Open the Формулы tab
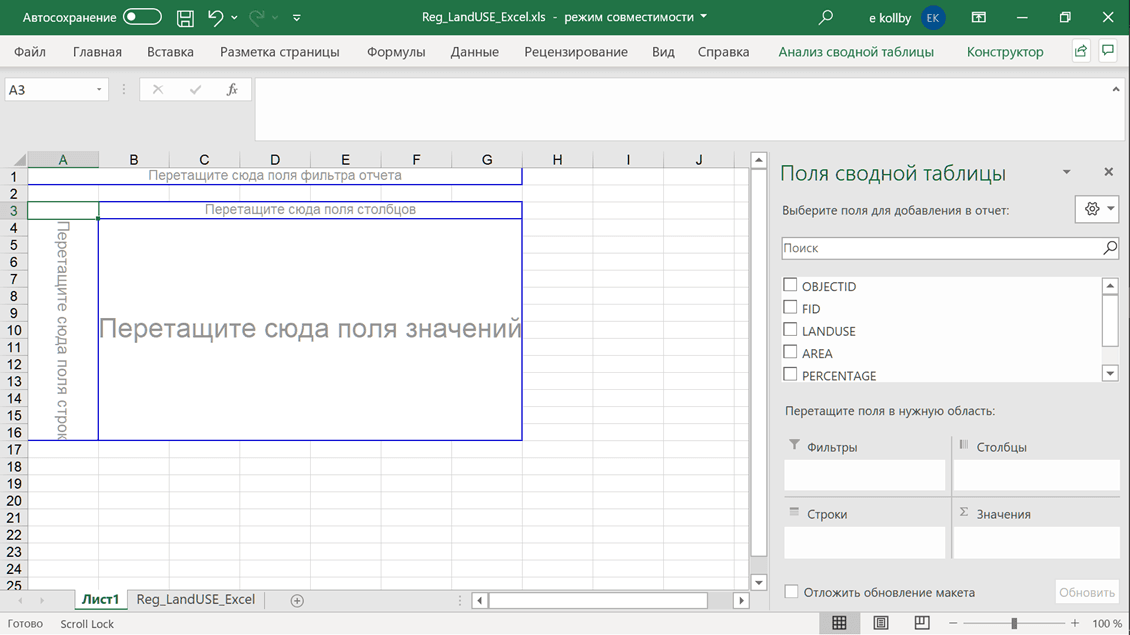The image size is (1130, 635). (x=396, y=52)
